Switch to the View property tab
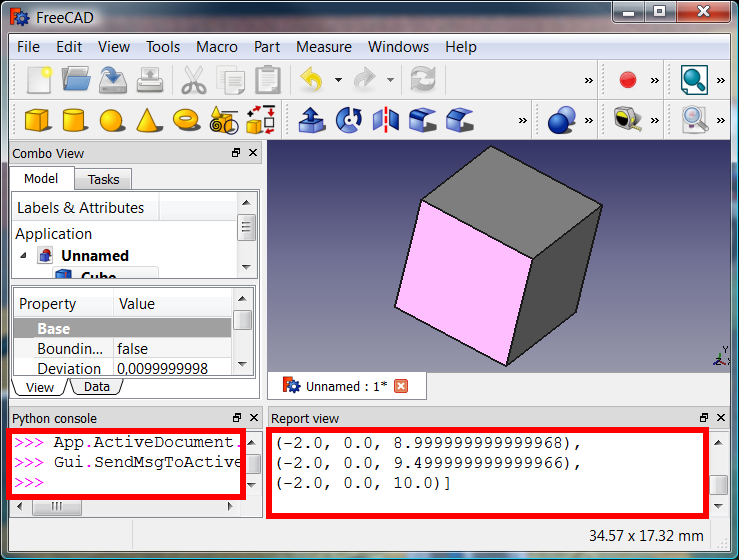This screenshot has width=739, height=560. pyautogui.click(x=40, y=387)
